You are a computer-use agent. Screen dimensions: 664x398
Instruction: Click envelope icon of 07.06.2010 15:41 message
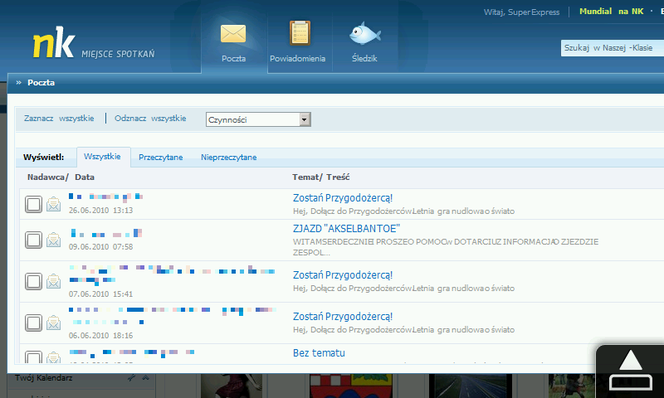point(53,281)
